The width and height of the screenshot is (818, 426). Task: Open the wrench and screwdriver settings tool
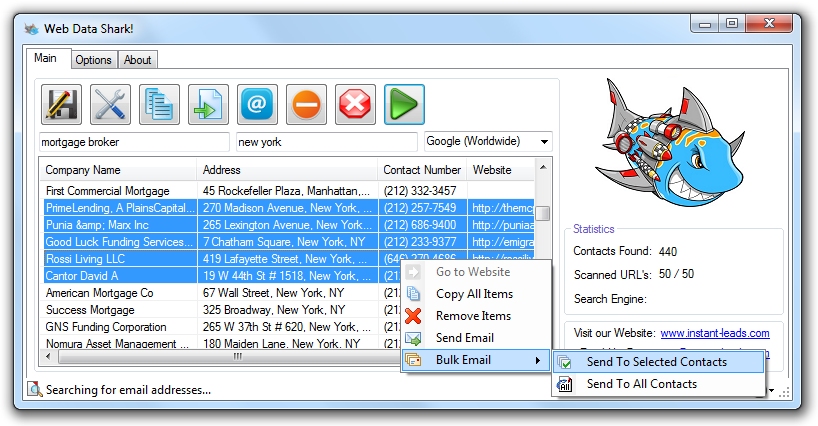pos(111,104)
